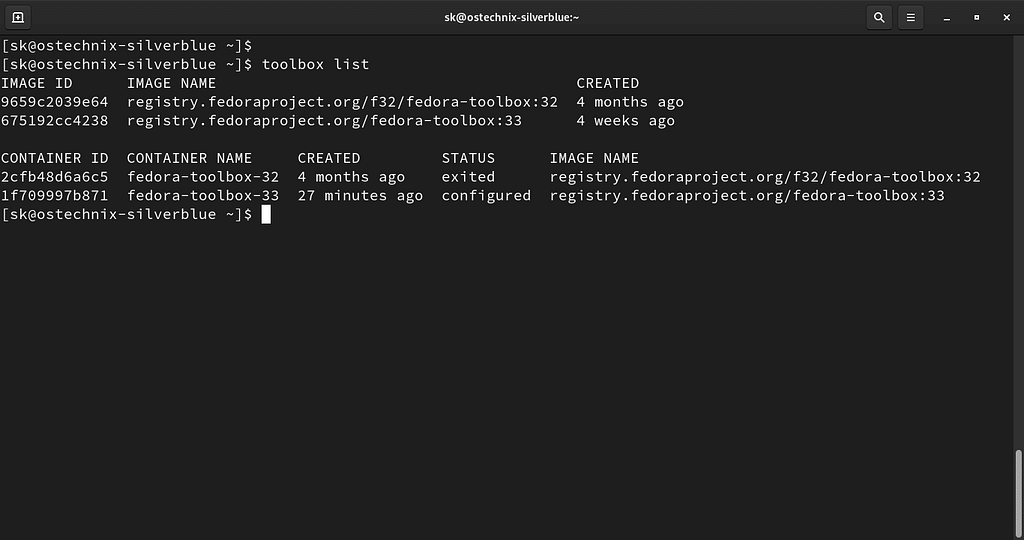Click the 'configured' status value

[x=486, y=196]
